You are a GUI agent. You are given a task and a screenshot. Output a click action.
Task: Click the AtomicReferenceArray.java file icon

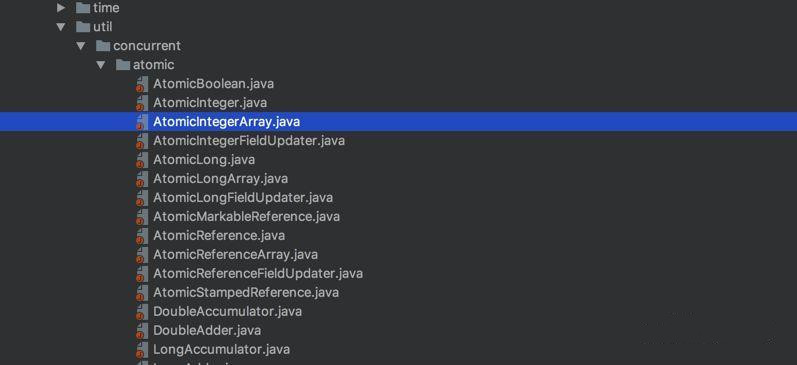(x=141, y=255)
